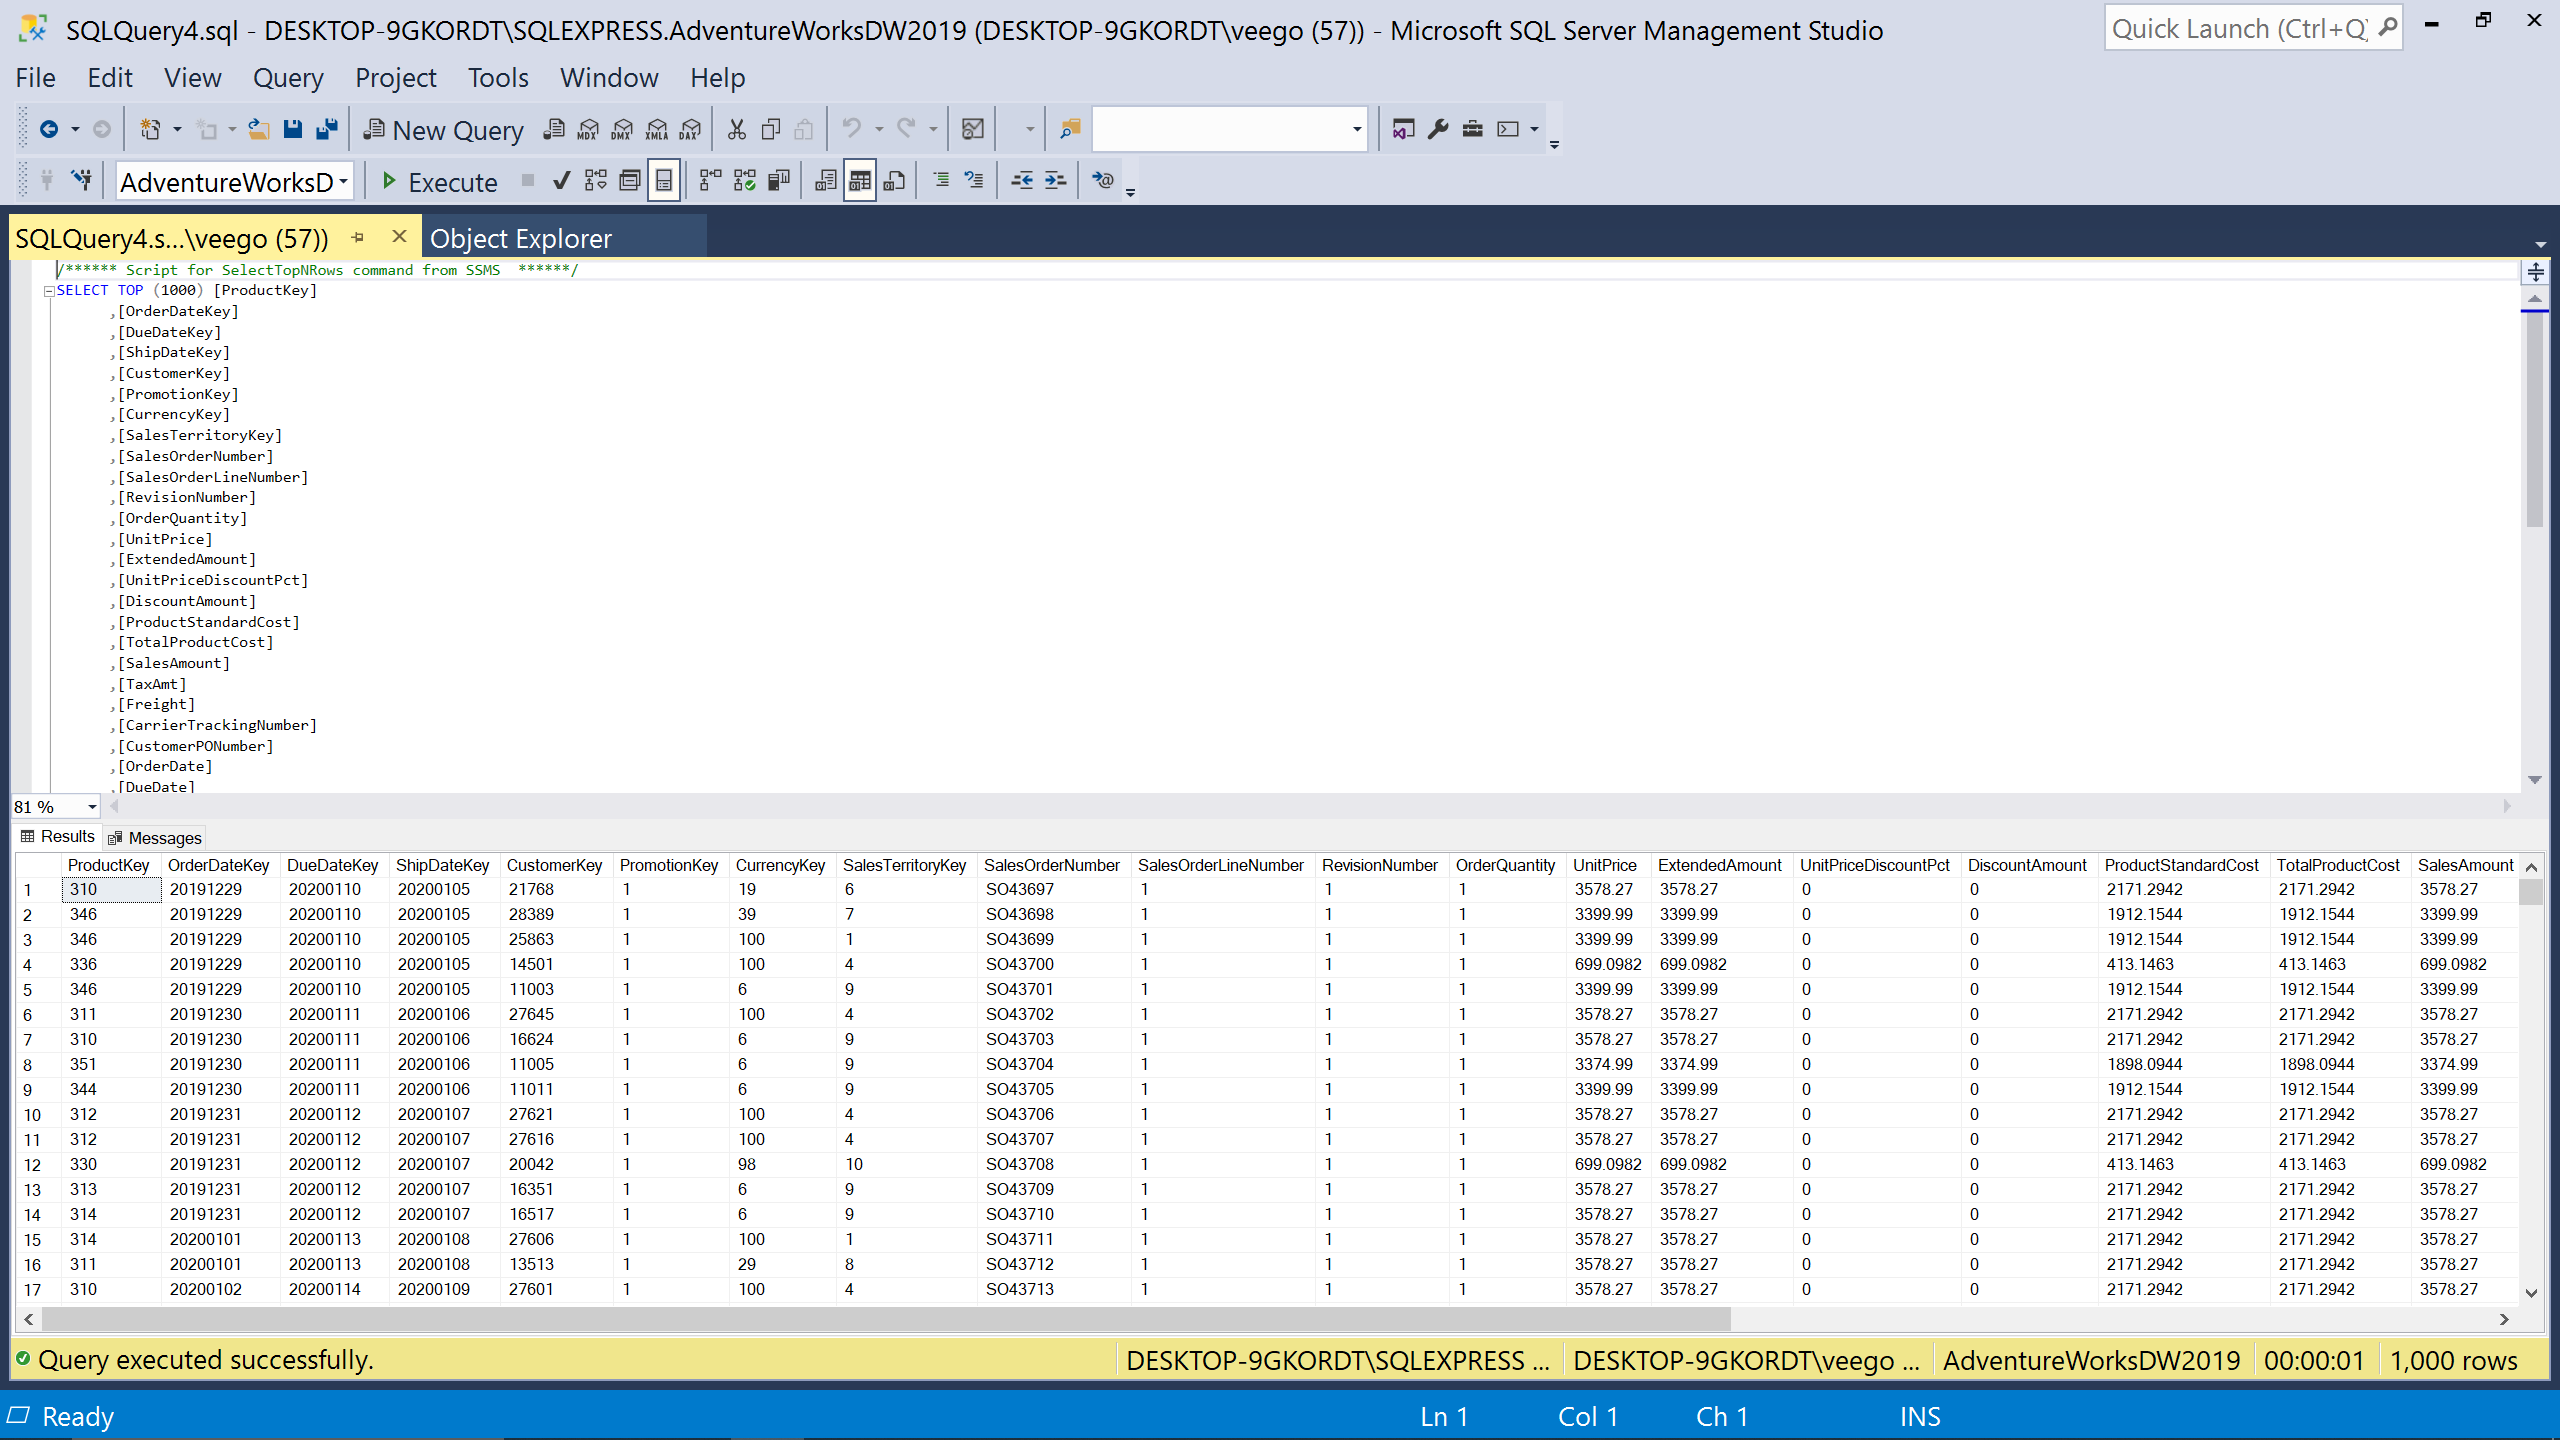Click Comment out selected lines icon

click(x=941, y=181)
